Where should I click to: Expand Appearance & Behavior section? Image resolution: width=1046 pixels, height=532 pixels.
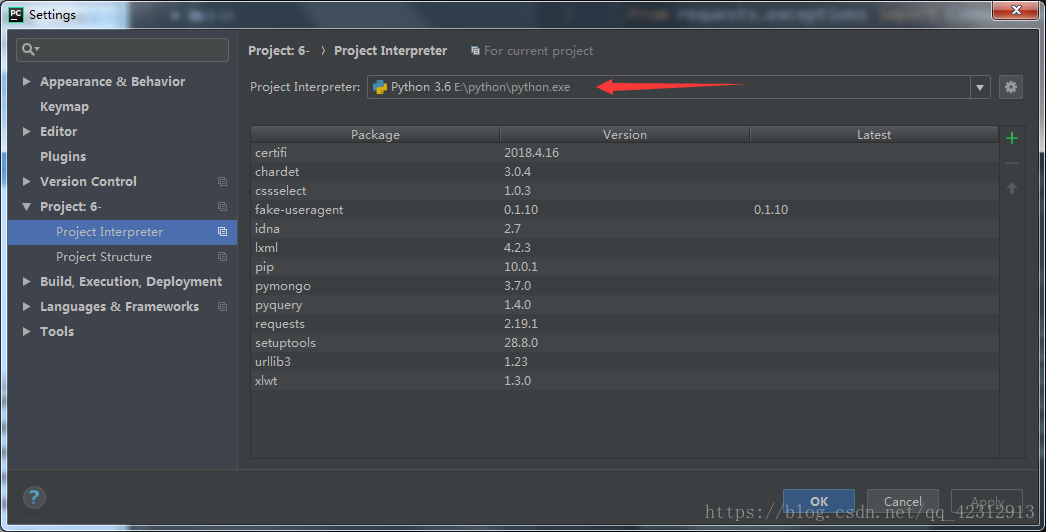pyautogui.click(x=27, y=81)
